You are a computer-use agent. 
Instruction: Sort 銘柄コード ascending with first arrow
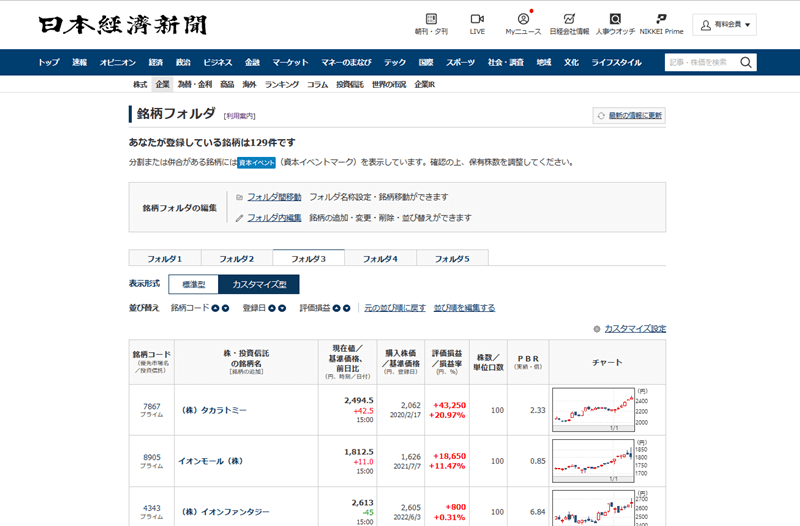pos(215,308)
